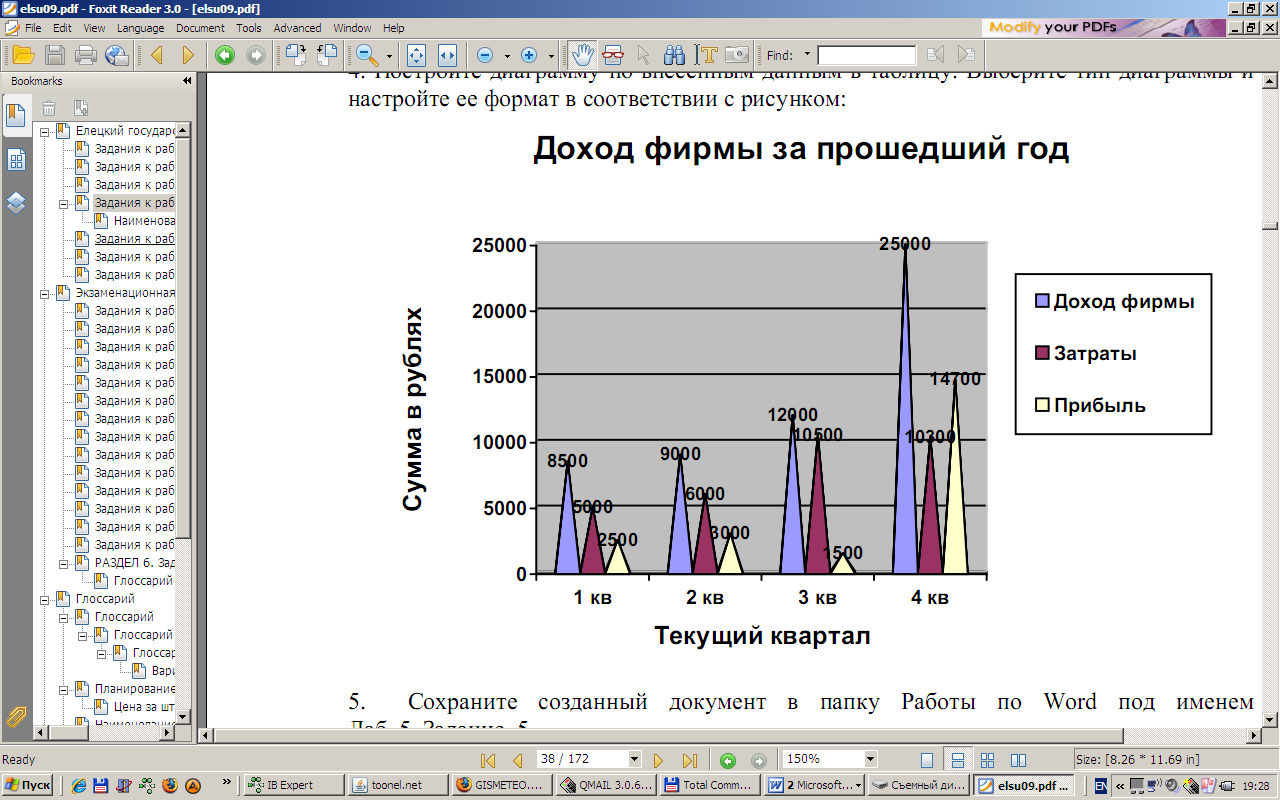Open the Bookmarks side panel tab icon
The width and height of the screenshot is (1280, 800).
point(17,115)
